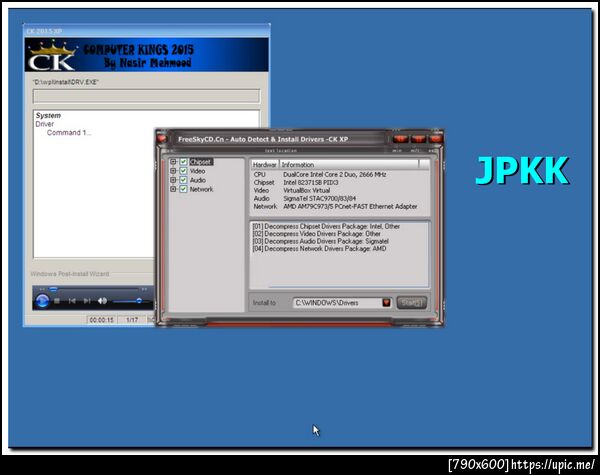Mute audio using the speaker icon

[x=102, y=301]
